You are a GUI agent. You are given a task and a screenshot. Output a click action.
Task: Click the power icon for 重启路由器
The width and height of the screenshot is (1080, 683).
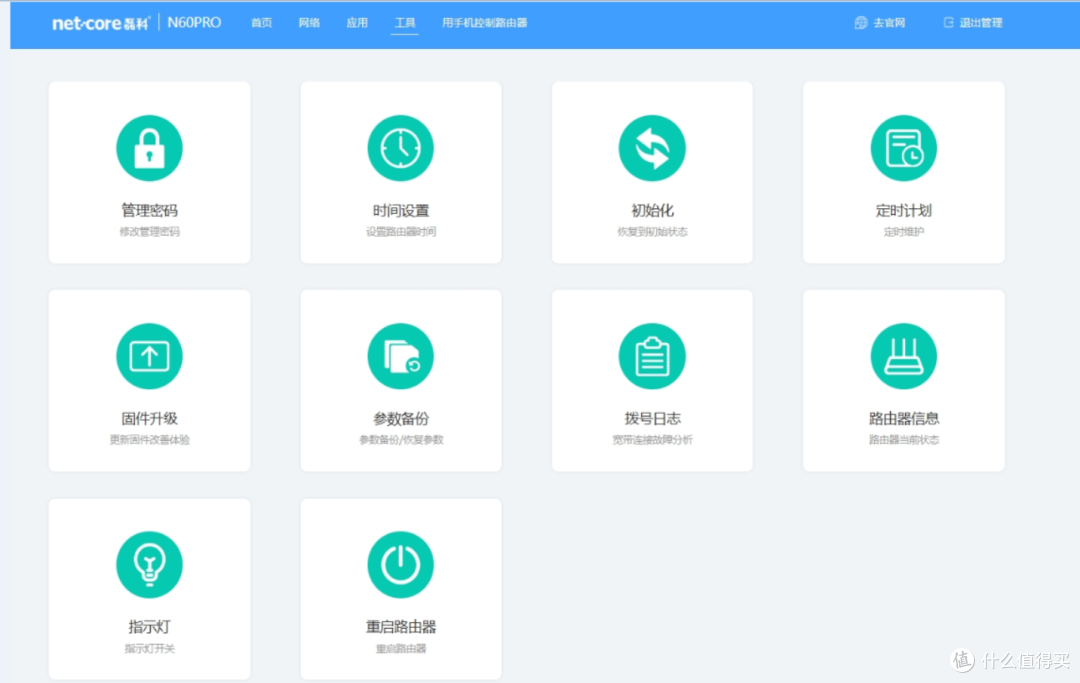(400, 565)
